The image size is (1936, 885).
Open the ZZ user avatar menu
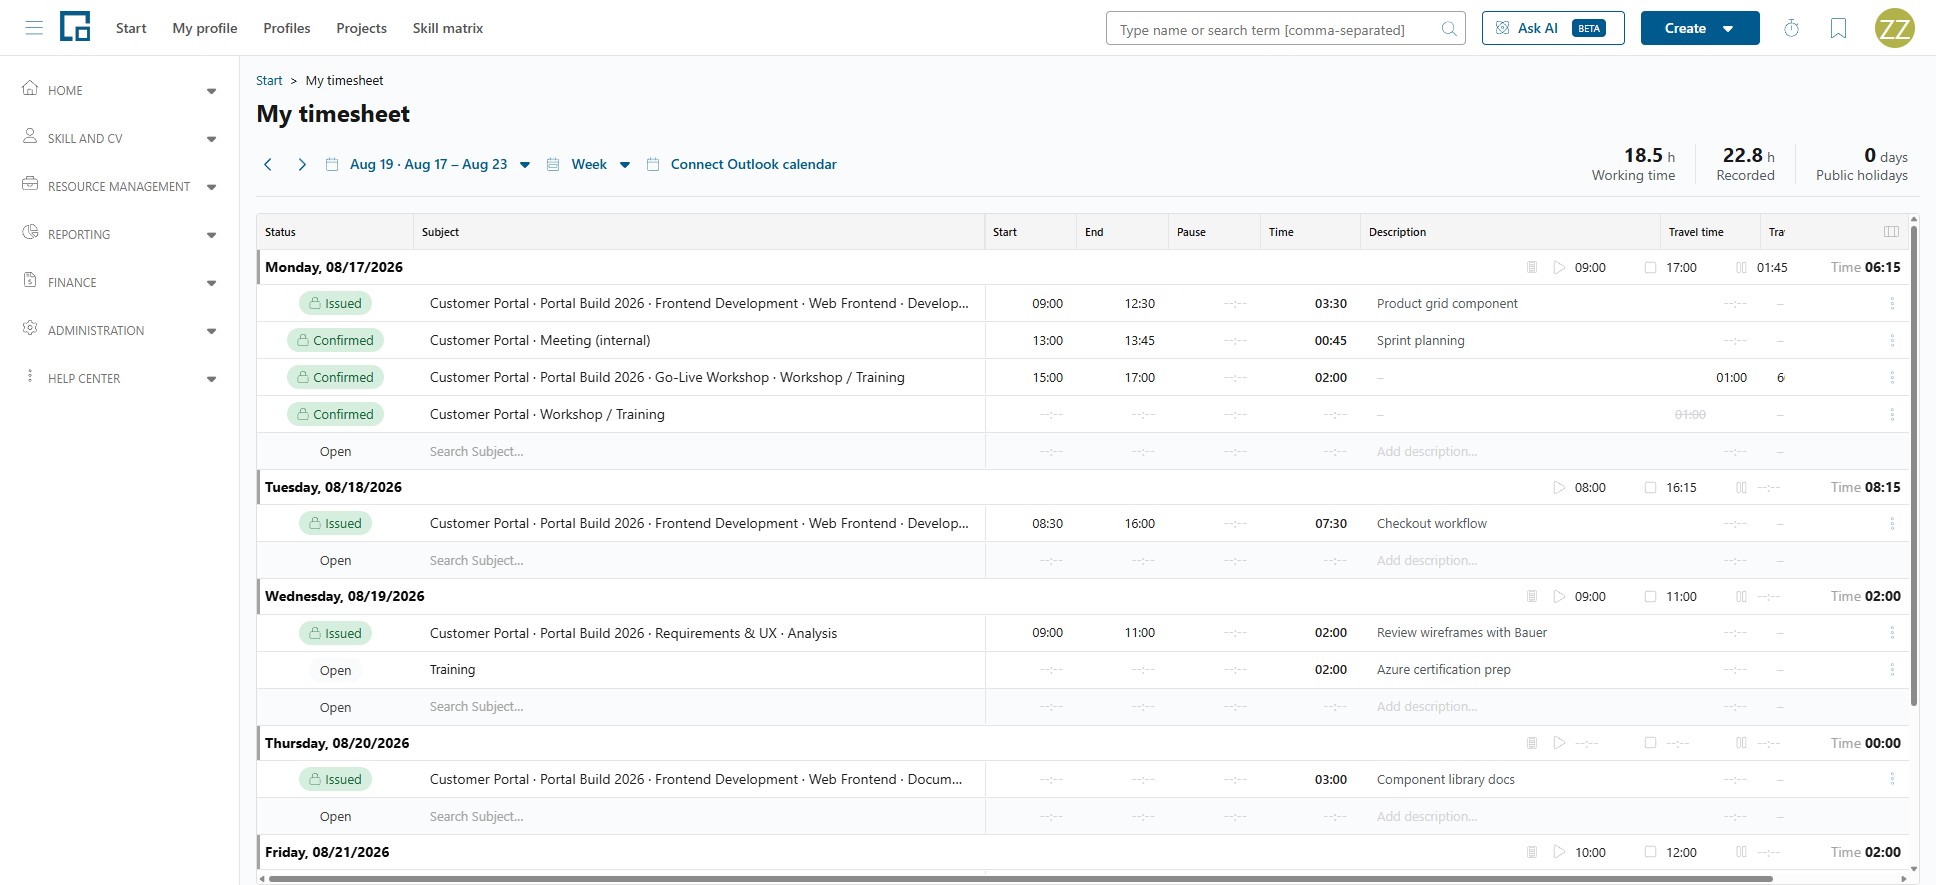pyautogui.click(x=1894, y=28)
